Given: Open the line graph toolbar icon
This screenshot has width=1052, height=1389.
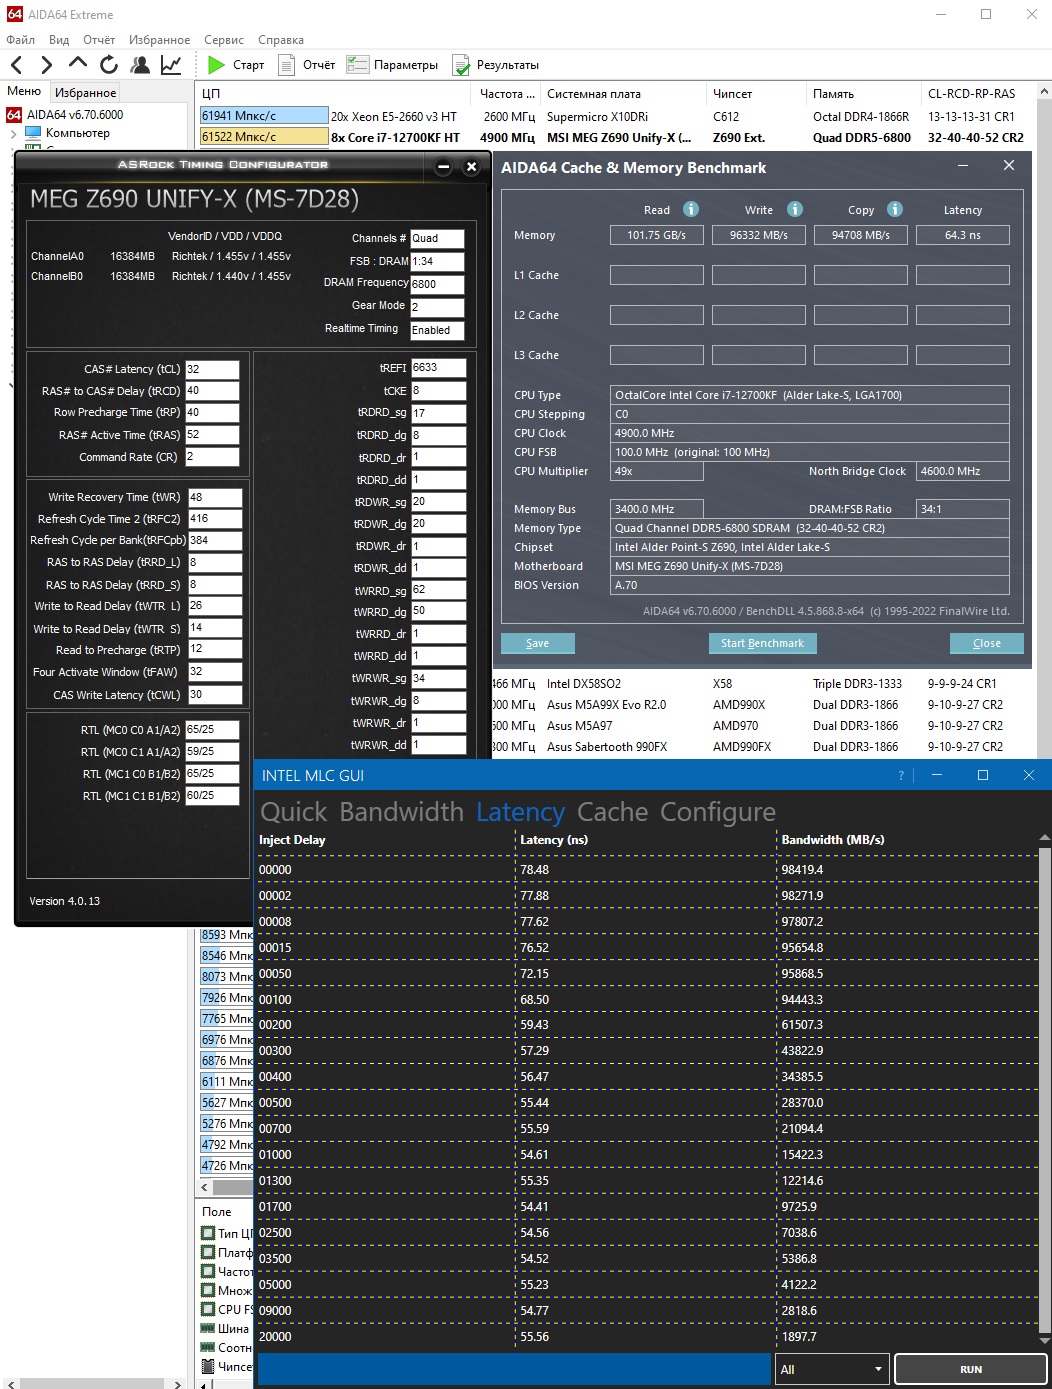Looking at the screenshot, I should 171,65.
